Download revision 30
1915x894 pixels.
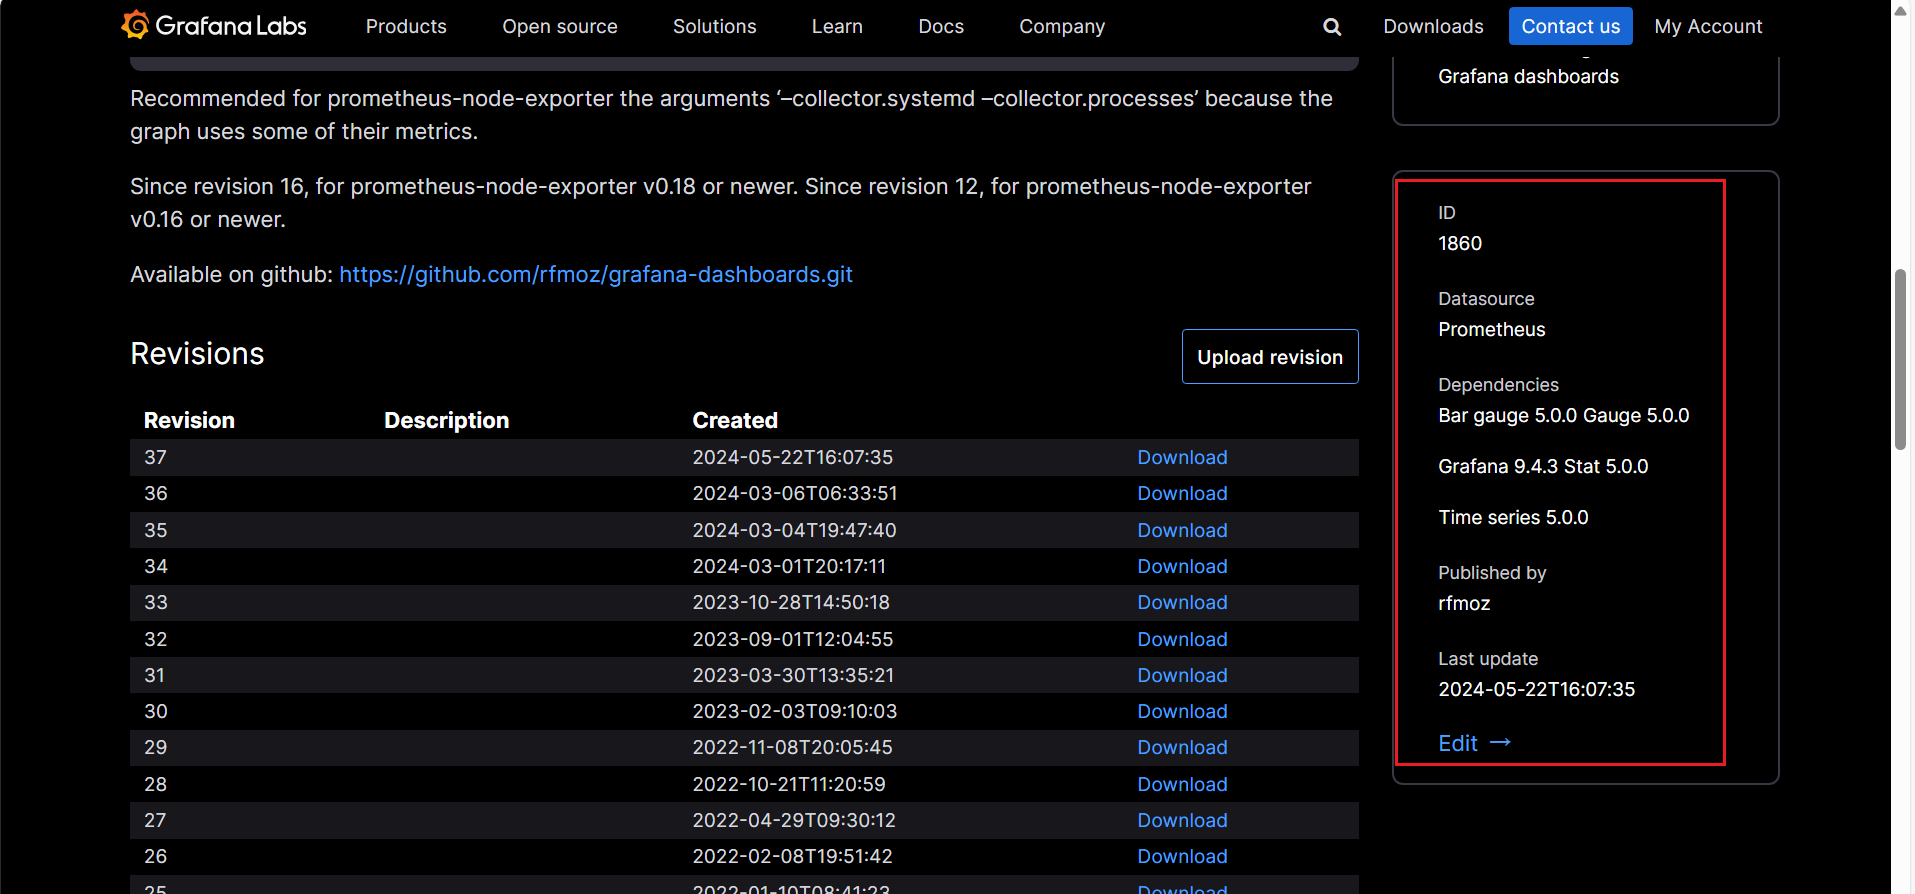[x=1182, y=711]
